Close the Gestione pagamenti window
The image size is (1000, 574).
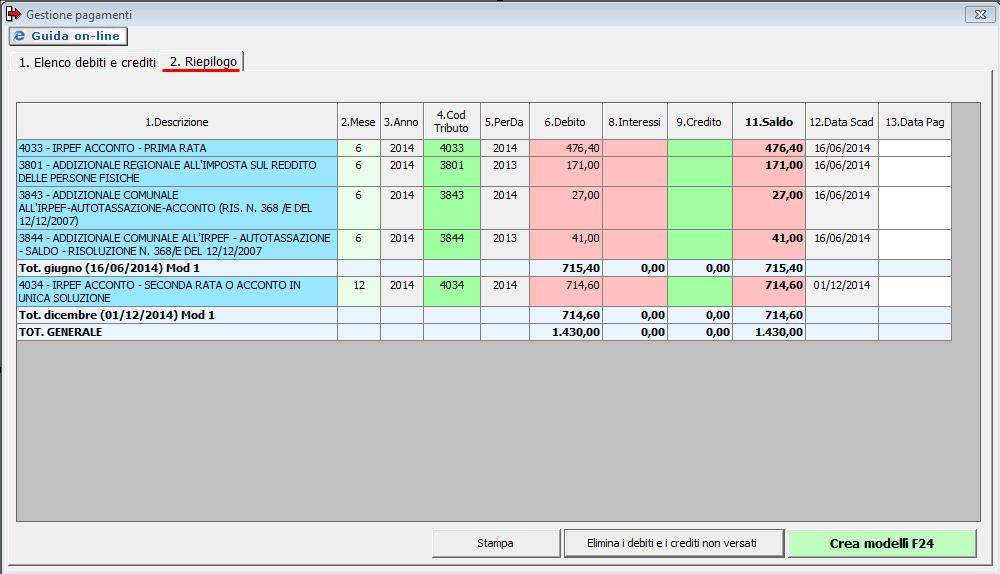tap(976, 15)
